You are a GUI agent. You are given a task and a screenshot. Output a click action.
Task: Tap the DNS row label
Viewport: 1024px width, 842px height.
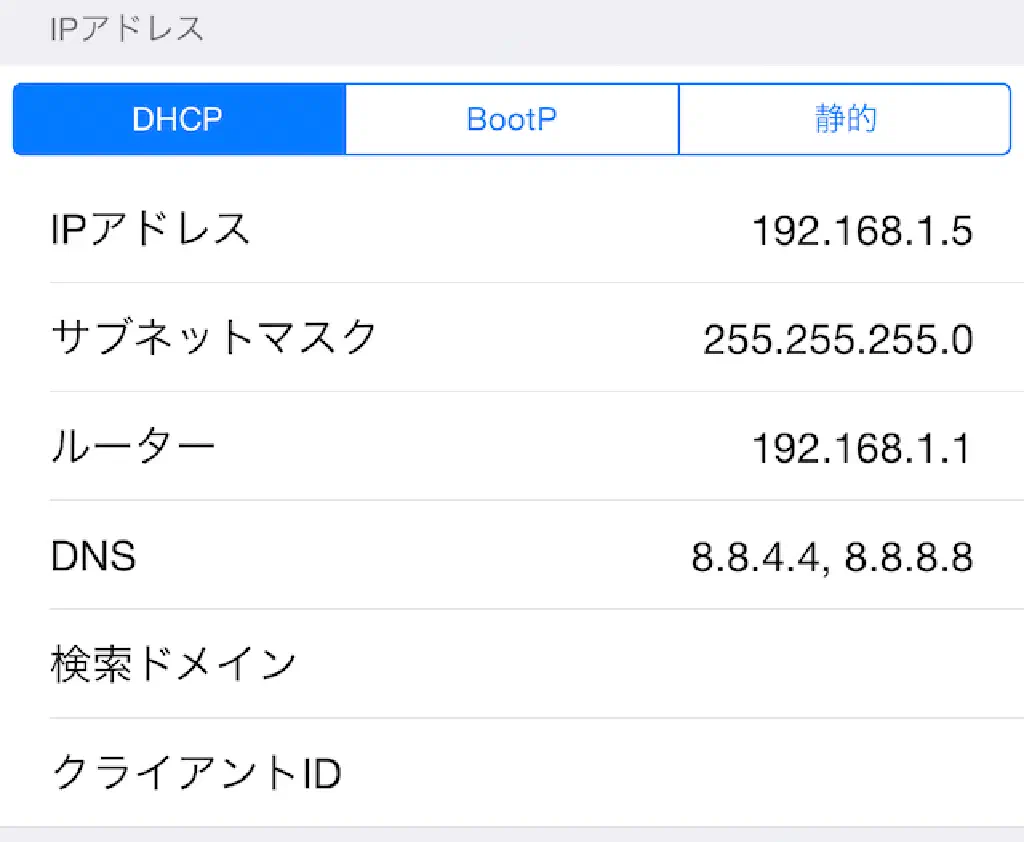[93, 556]
